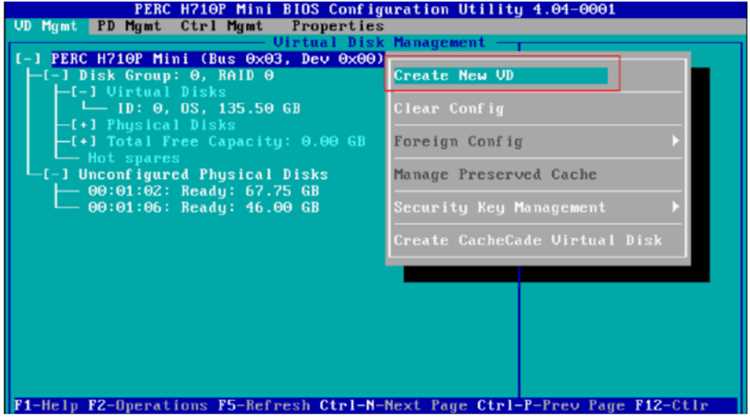The image size is (750, 420).
Task: Choose Clear Config from operations menu
Action: [449, 109]
